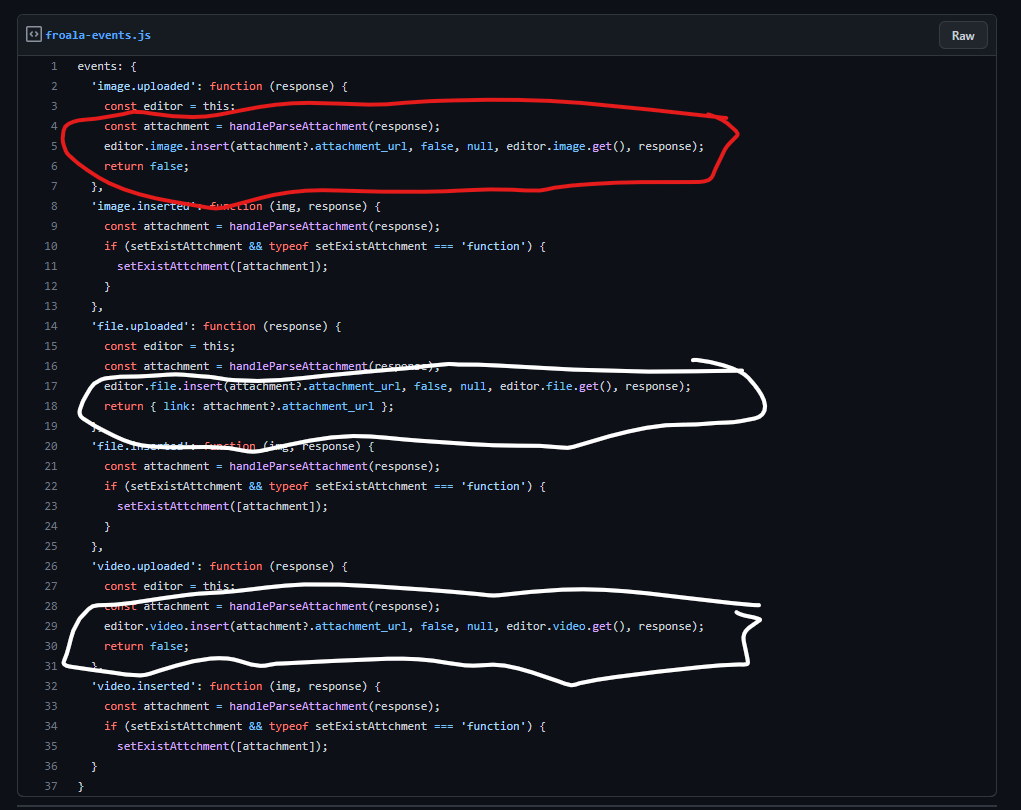Screen dimensions: 1021x810
Task: Click 'const attachment' on line 33
Action: 156,706
